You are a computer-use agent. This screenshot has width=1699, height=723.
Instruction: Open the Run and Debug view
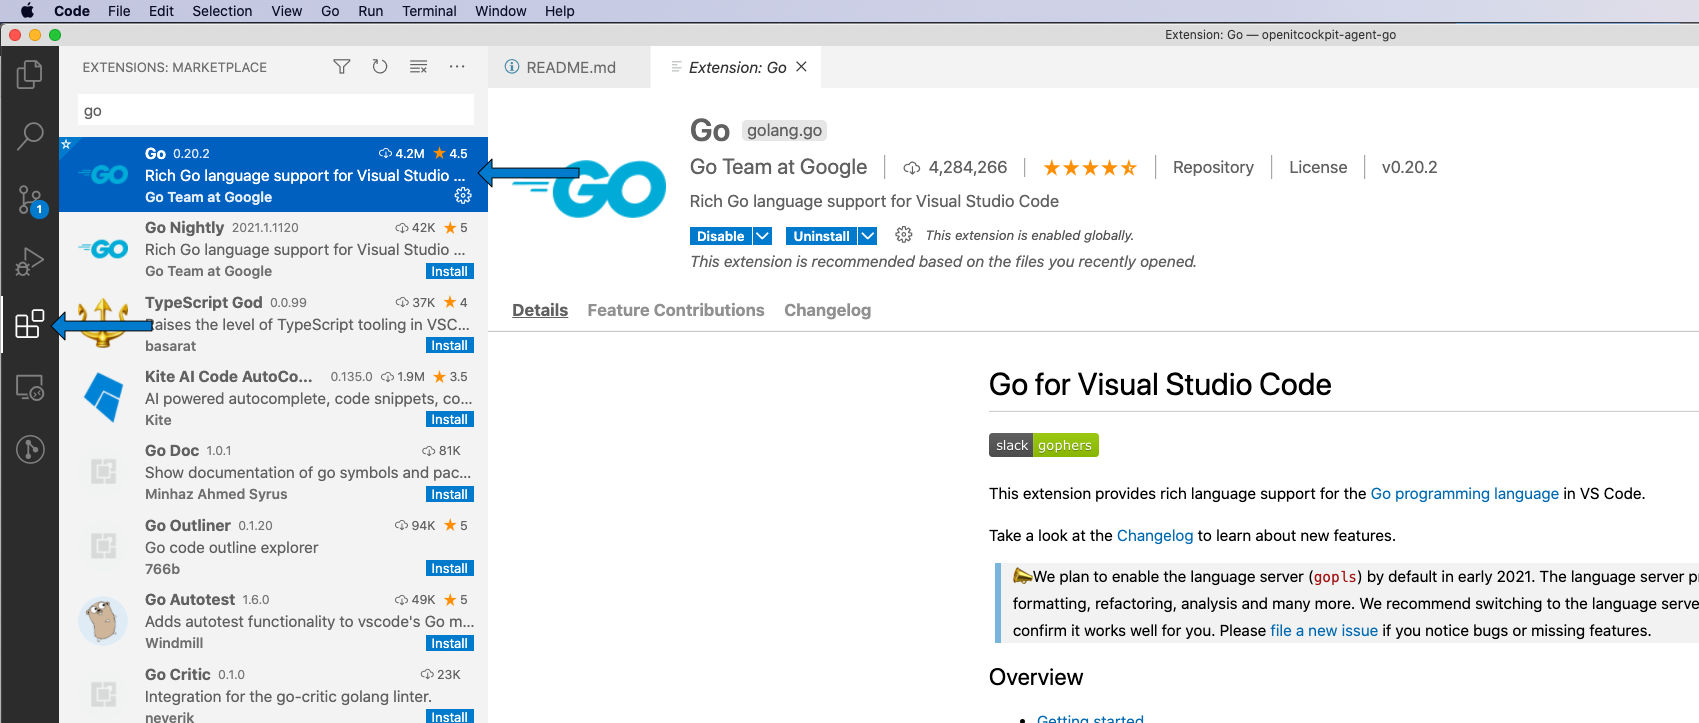point(29,262)
